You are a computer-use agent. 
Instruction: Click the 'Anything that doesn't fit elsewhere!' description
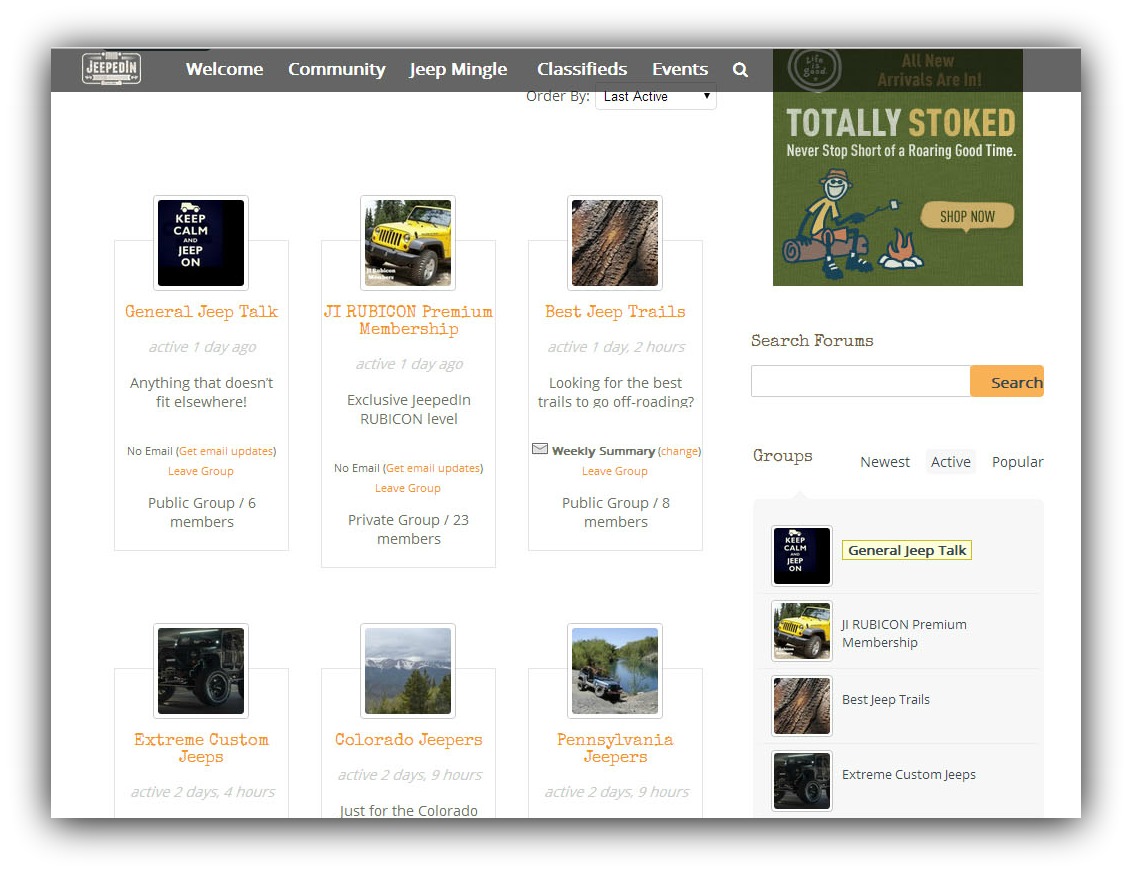pyautogui.click(x=201, y=392)
